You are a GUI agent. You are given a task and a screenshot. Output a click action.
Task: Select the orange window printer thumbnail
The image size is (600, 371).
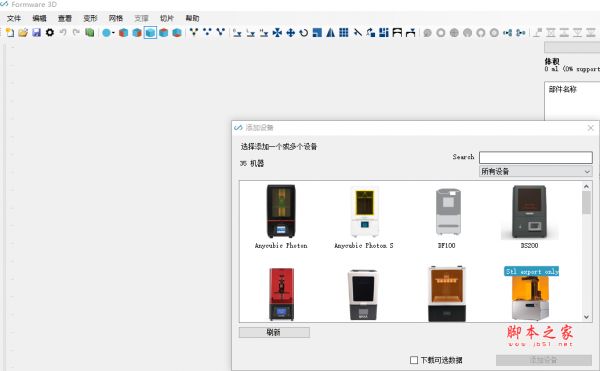point(447,294)
